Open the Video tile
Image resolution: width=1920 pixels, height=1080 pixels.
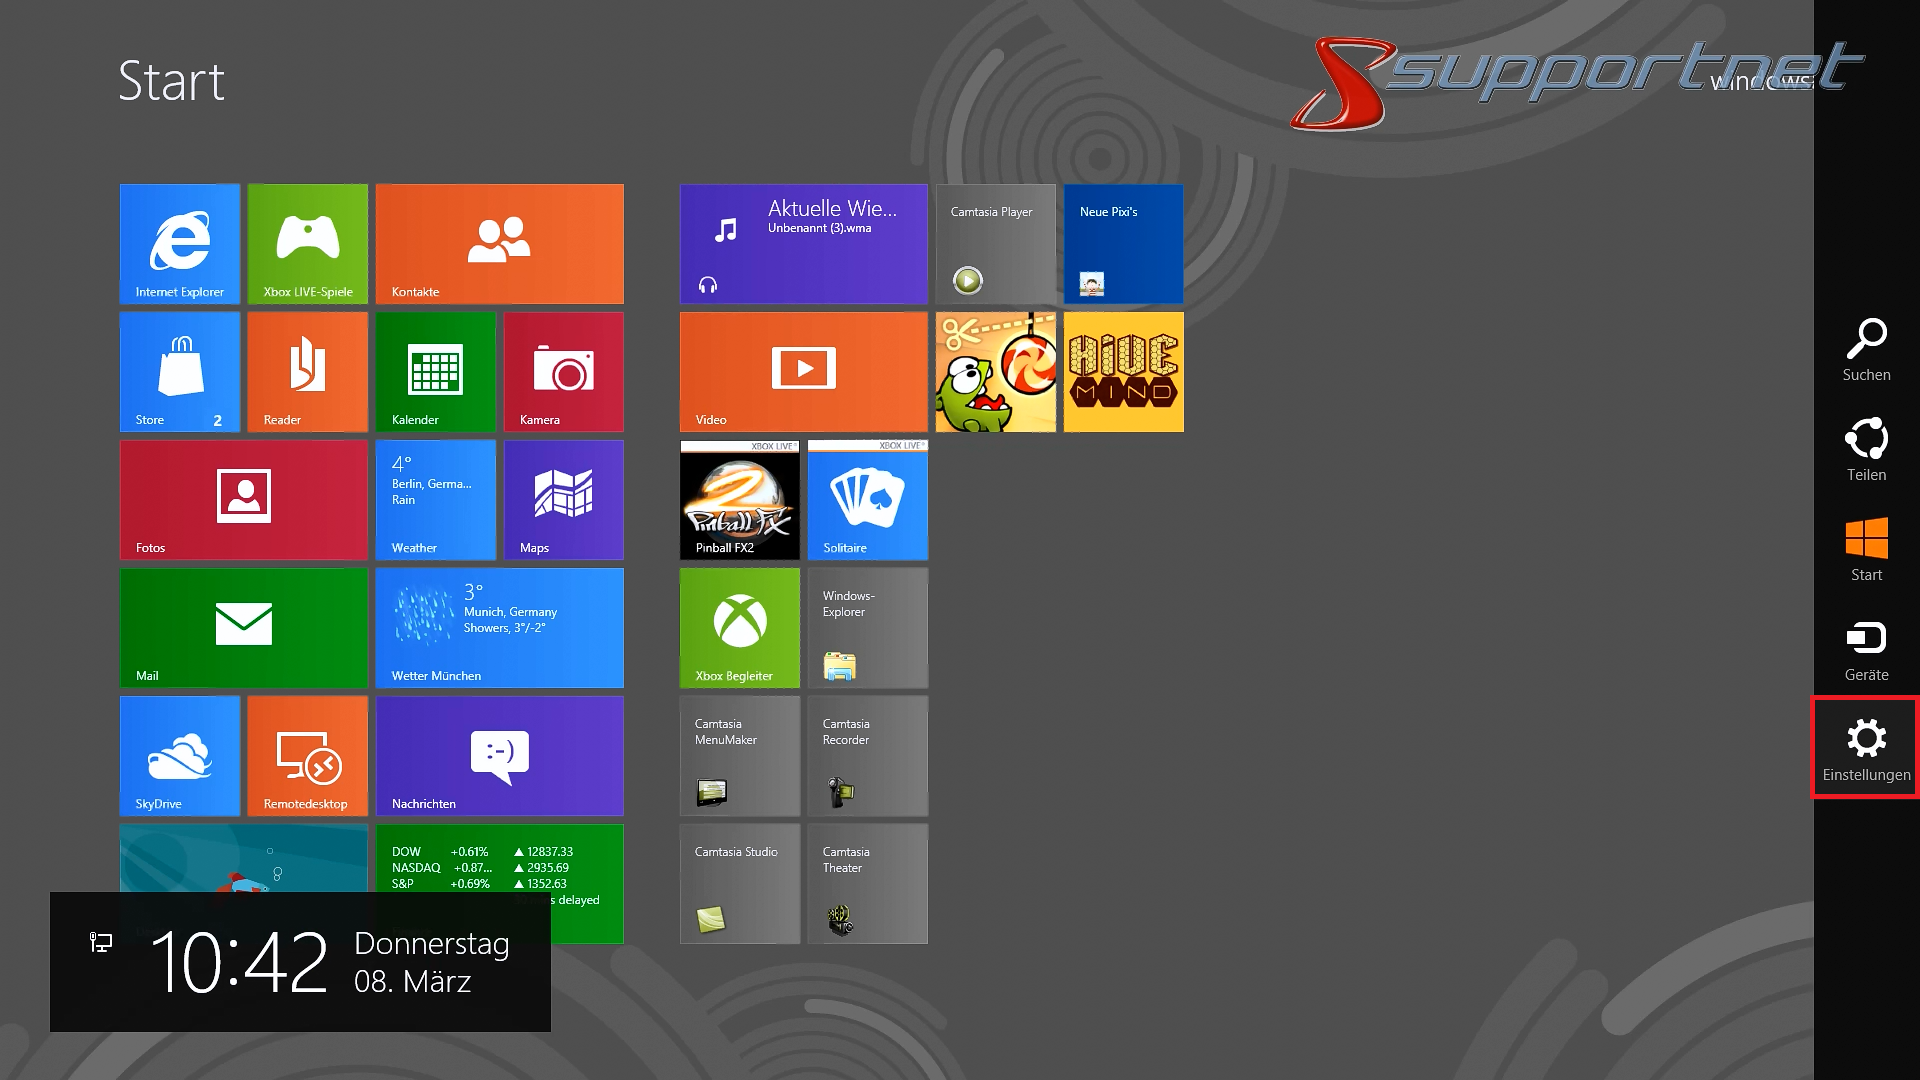804,372
